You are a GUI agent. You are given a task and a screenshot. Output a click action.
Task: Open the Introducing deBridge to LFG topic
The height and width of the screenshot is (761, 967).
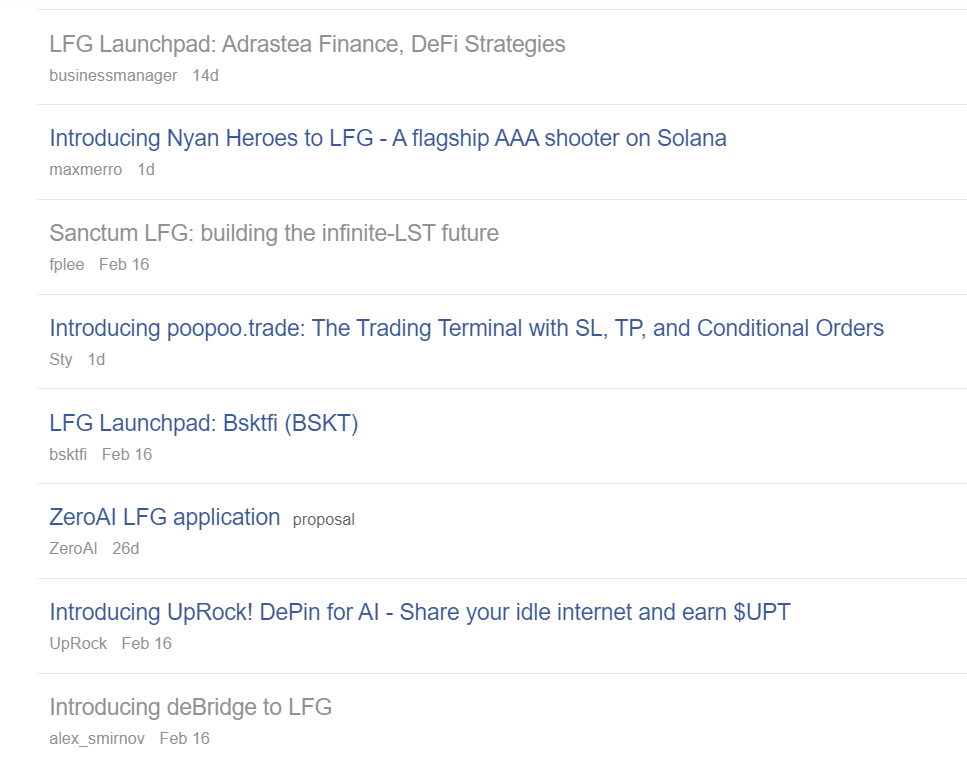point(190,707)
